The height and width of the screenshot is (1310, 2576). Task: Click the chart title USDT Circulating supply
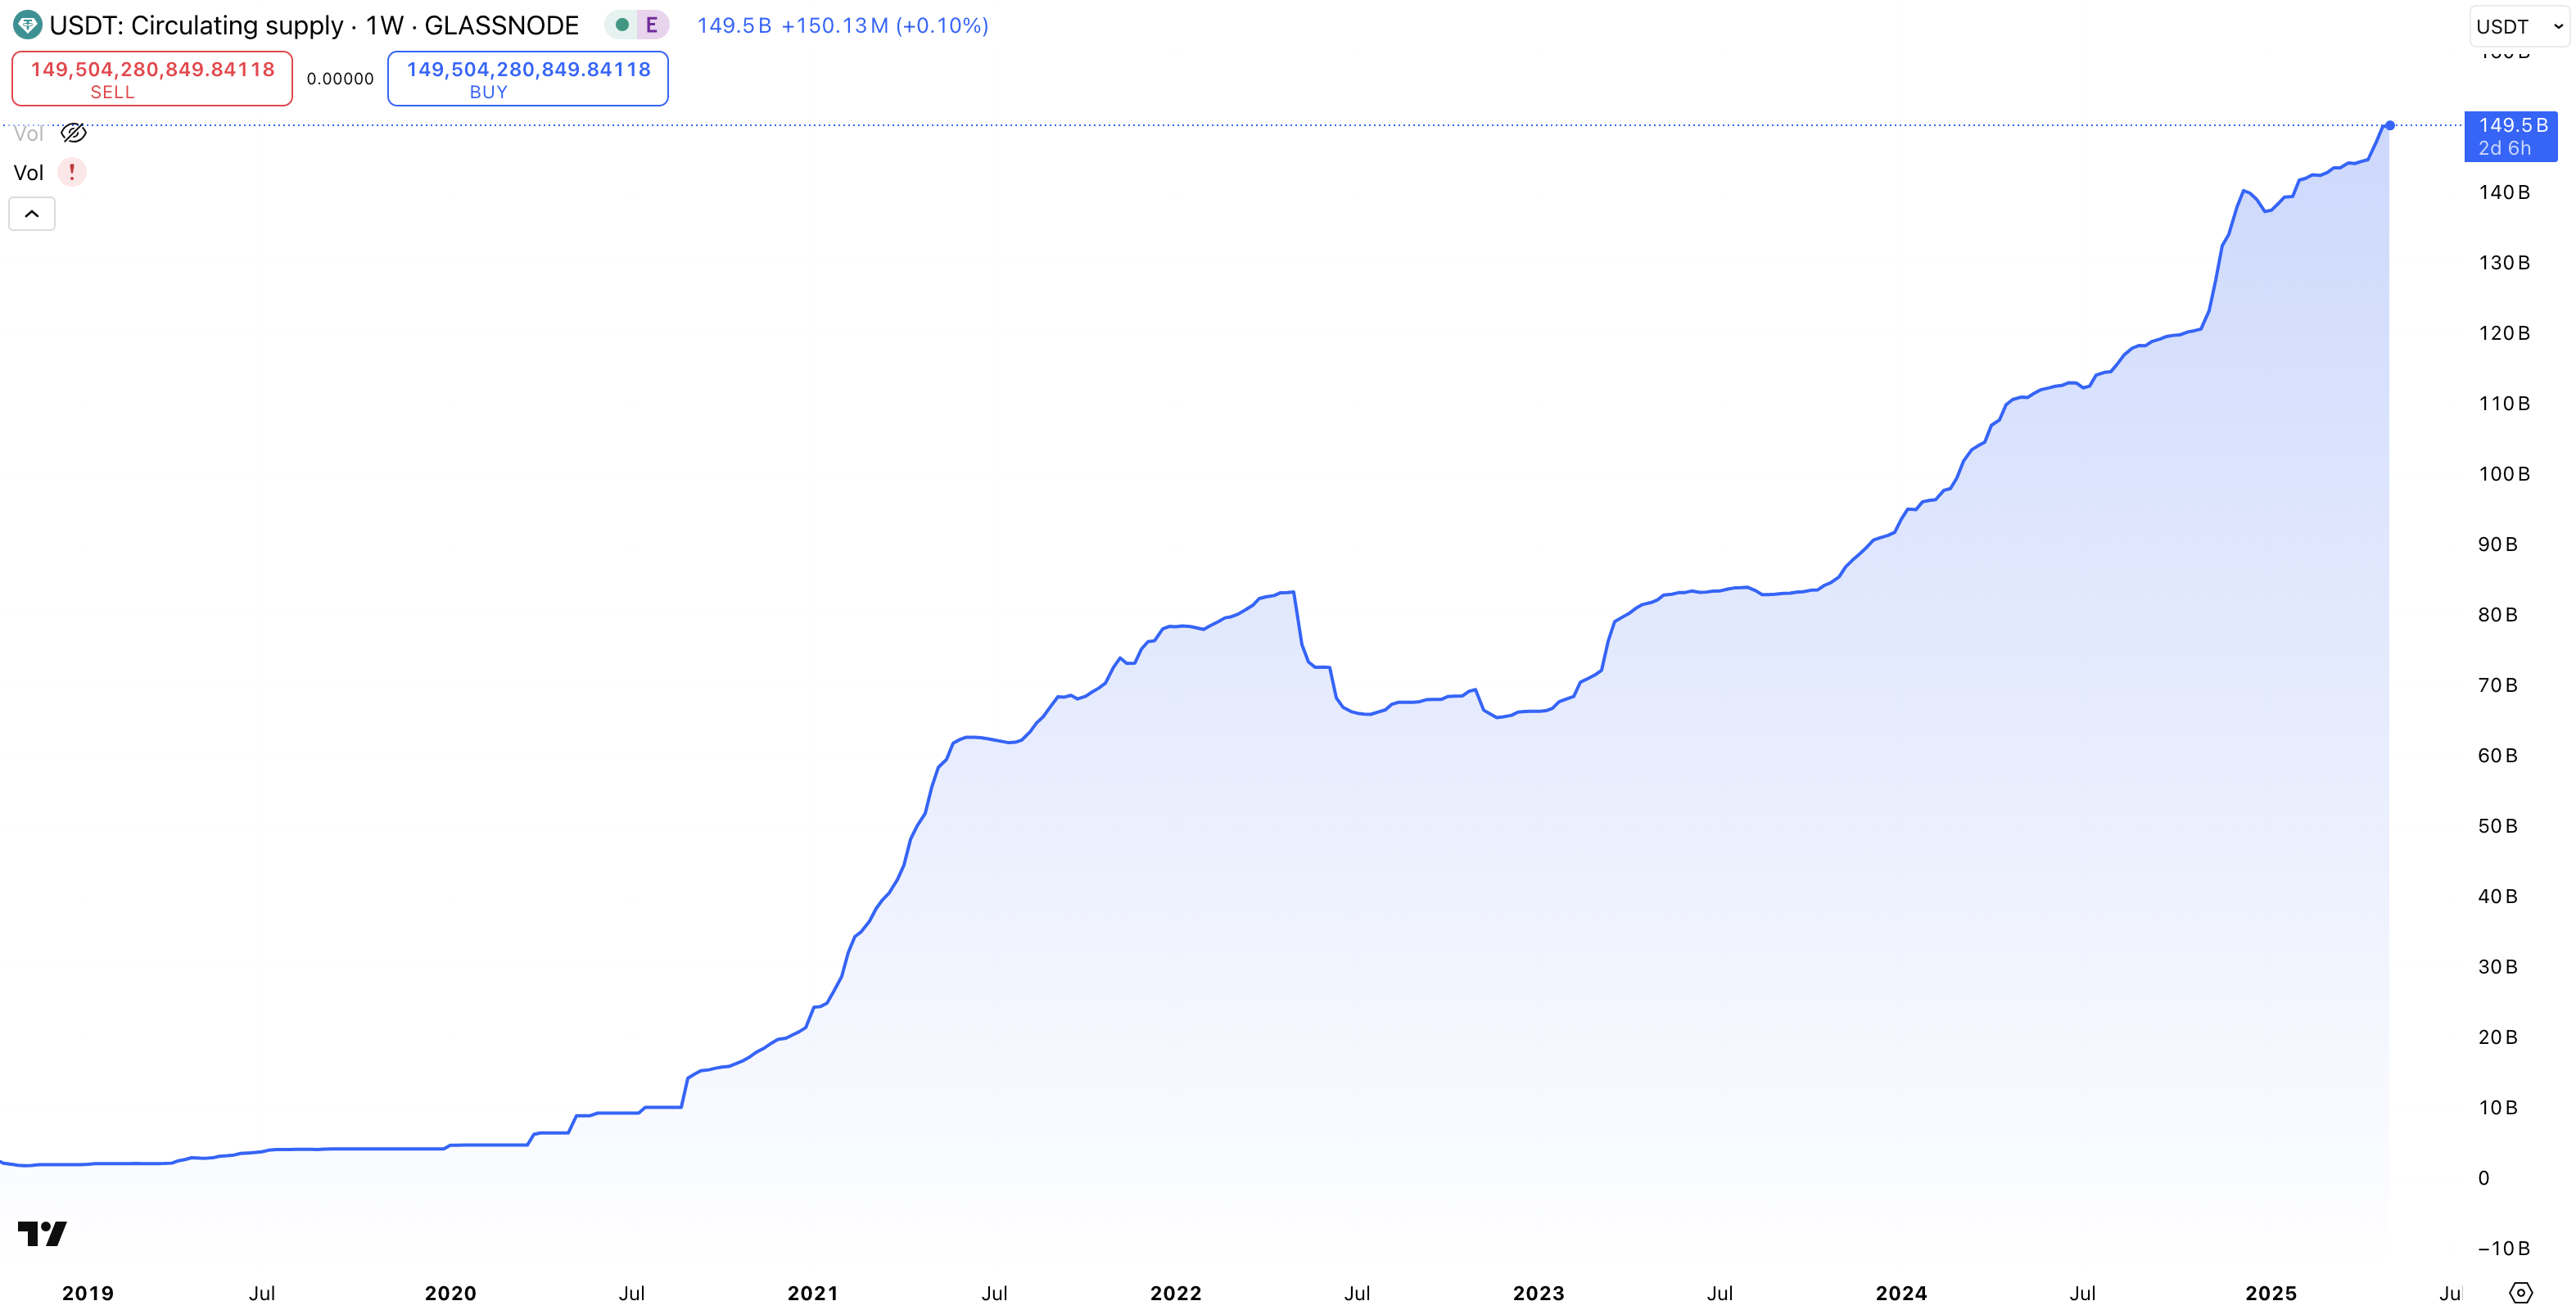[314, 25]
